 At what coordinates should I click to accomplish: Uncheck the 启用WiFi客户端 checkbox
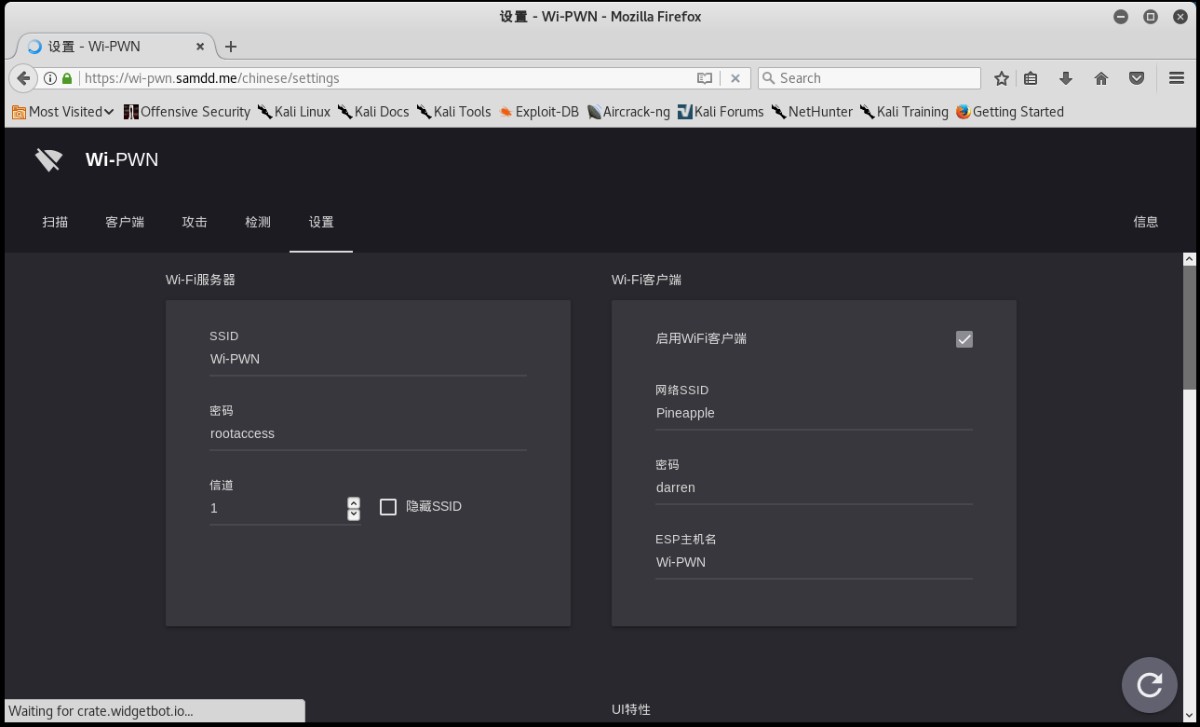tap(964, 339)
